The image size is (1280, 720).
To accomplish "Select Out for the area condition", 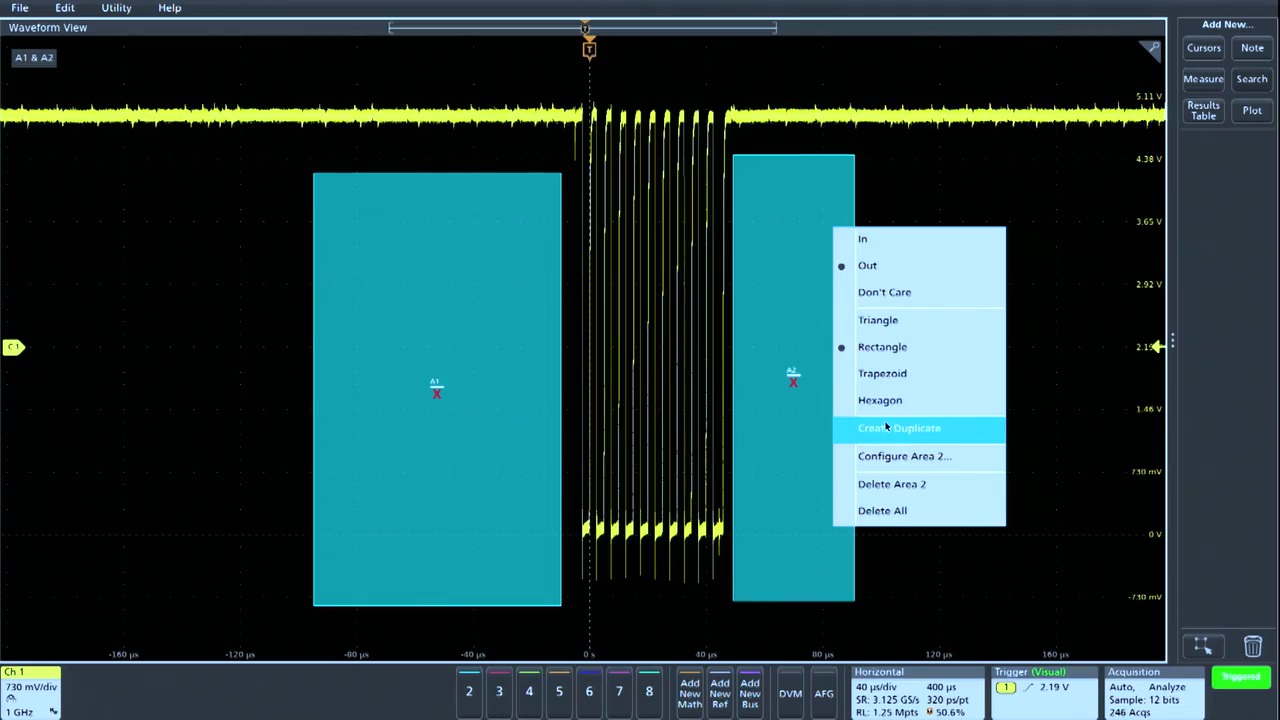I will click(919, 266).
